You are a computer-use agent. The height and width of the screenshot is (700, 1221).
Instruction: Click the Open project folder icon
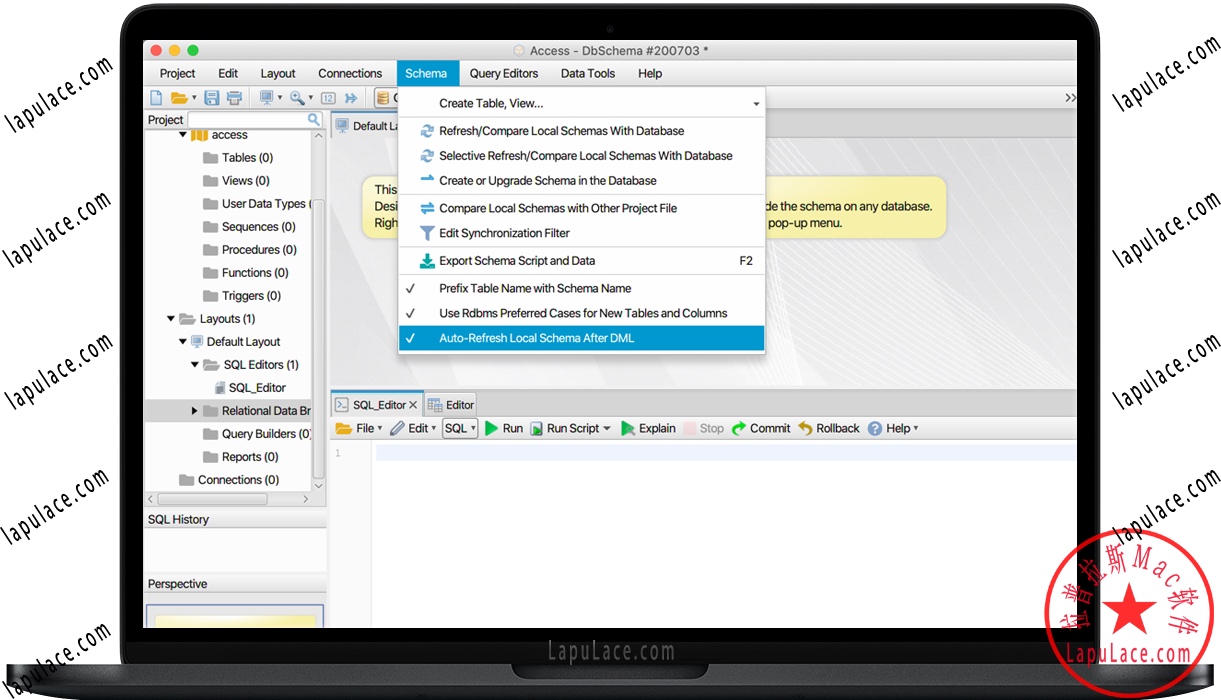(179, 98)
